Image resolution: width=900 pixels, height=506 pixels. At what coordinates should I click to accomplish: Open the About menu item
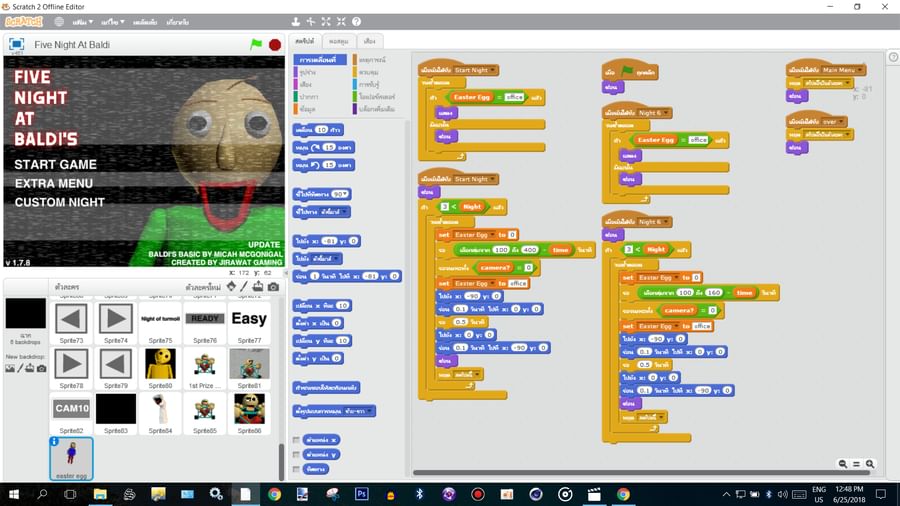click(177, 22)
